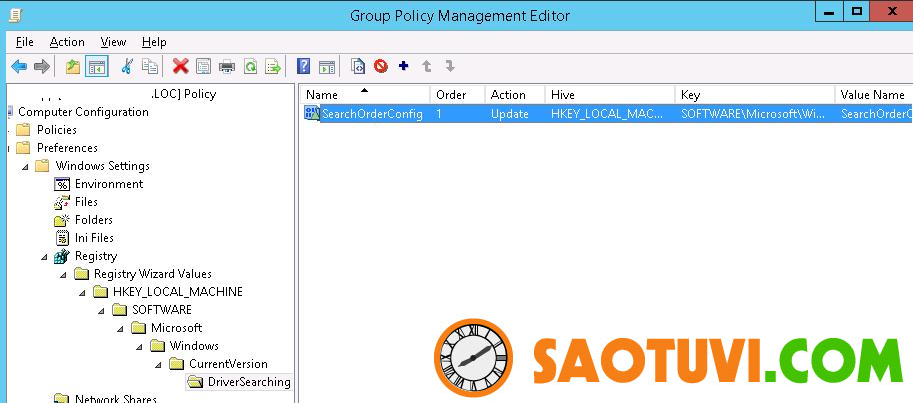Click the blue Back arrow
The image size is (913, 403).
pyautogui.click(x=19, y=67)
